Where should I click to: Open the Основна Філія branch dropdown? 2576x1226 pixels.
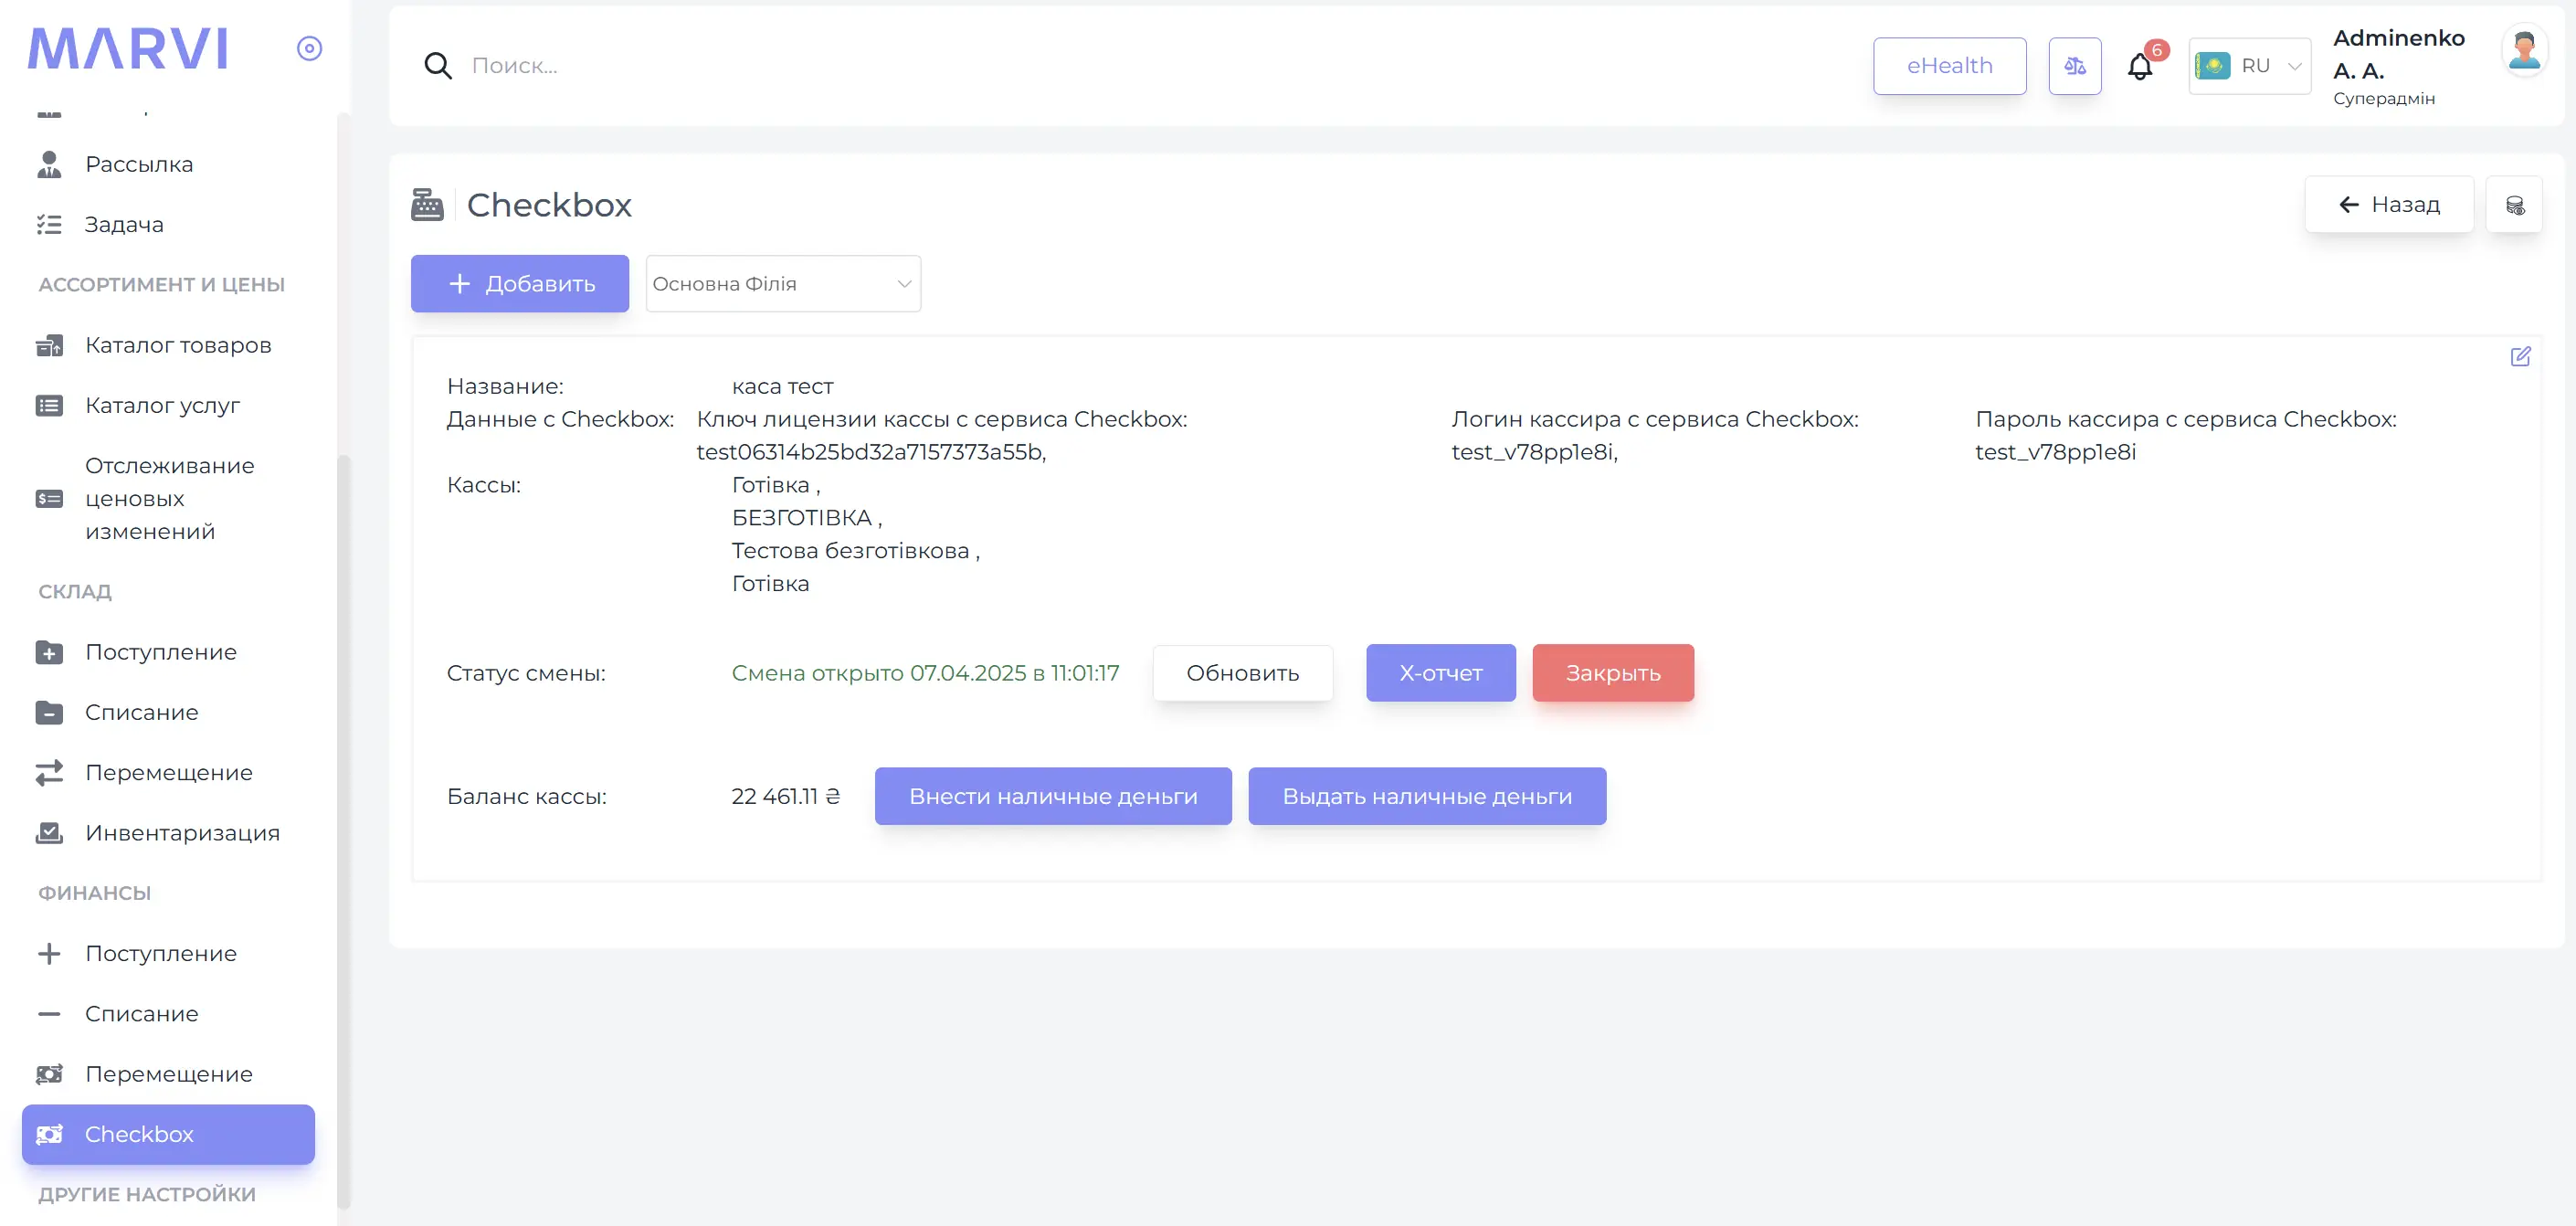tap(783, 284)
